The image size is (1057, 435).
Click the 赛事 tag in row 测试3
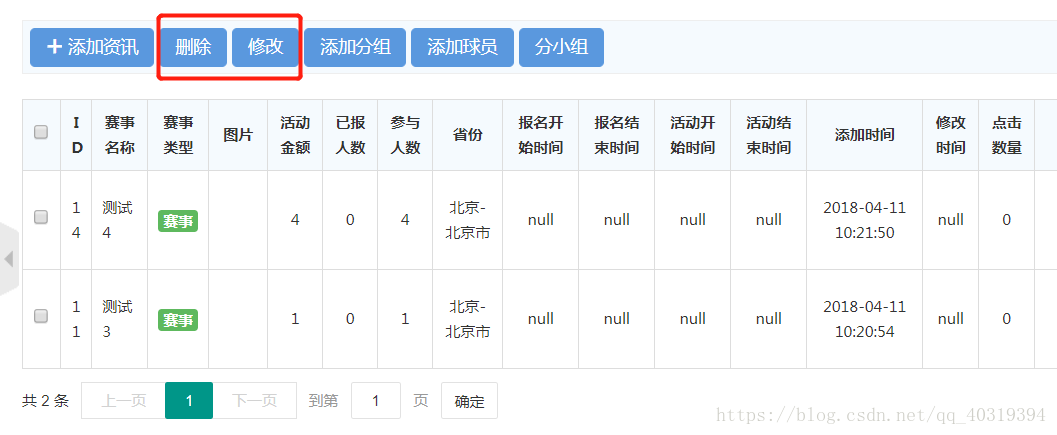tap(178, 320)
